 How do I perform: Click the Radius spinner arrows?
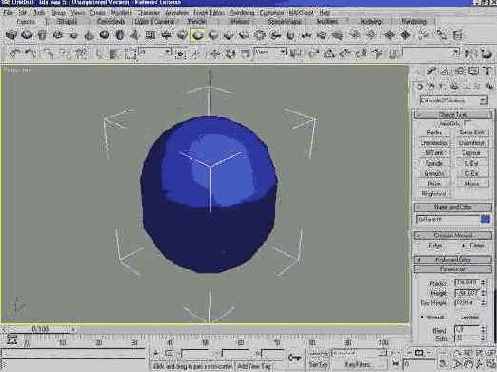484,283
